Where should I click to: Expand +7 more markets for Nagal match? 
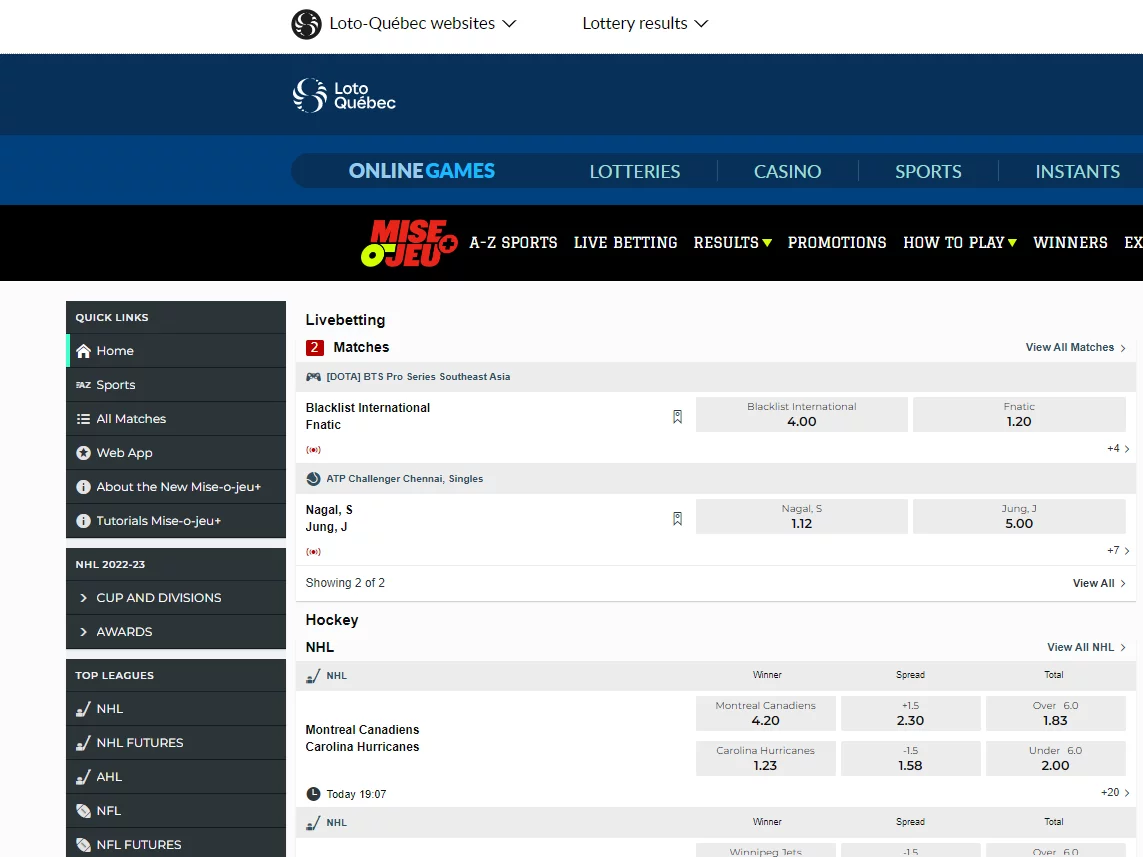1118,551
